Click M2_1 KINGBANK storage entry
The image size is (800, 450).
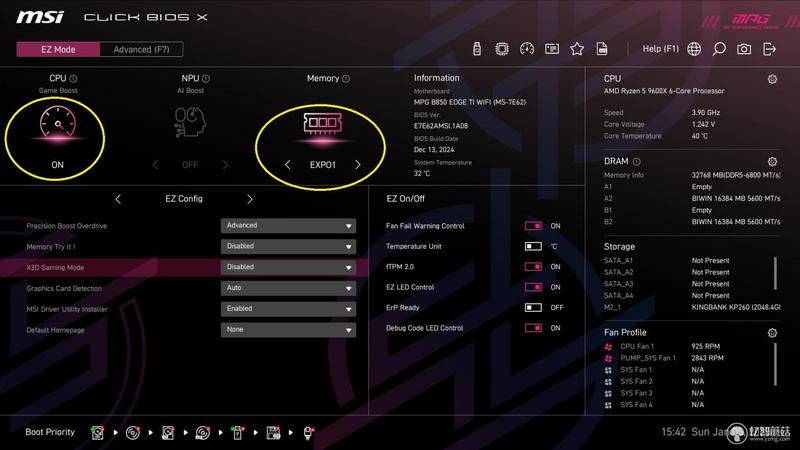click(x=692, y=307)
